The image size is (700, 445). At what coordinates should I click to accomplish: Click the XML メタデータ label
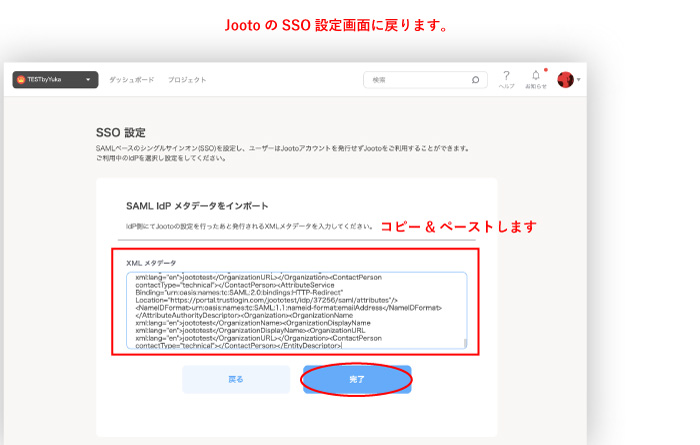click(151, 263)
